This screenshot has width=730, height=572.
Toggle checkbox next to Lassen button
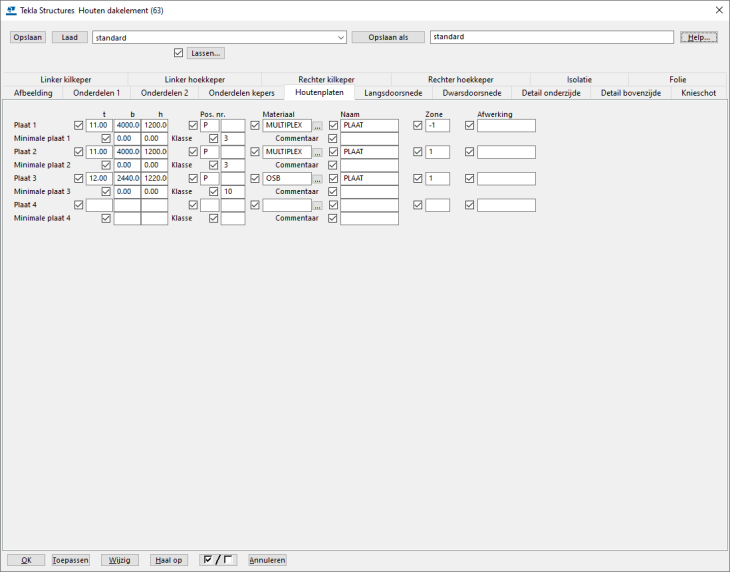pos(179,53)
